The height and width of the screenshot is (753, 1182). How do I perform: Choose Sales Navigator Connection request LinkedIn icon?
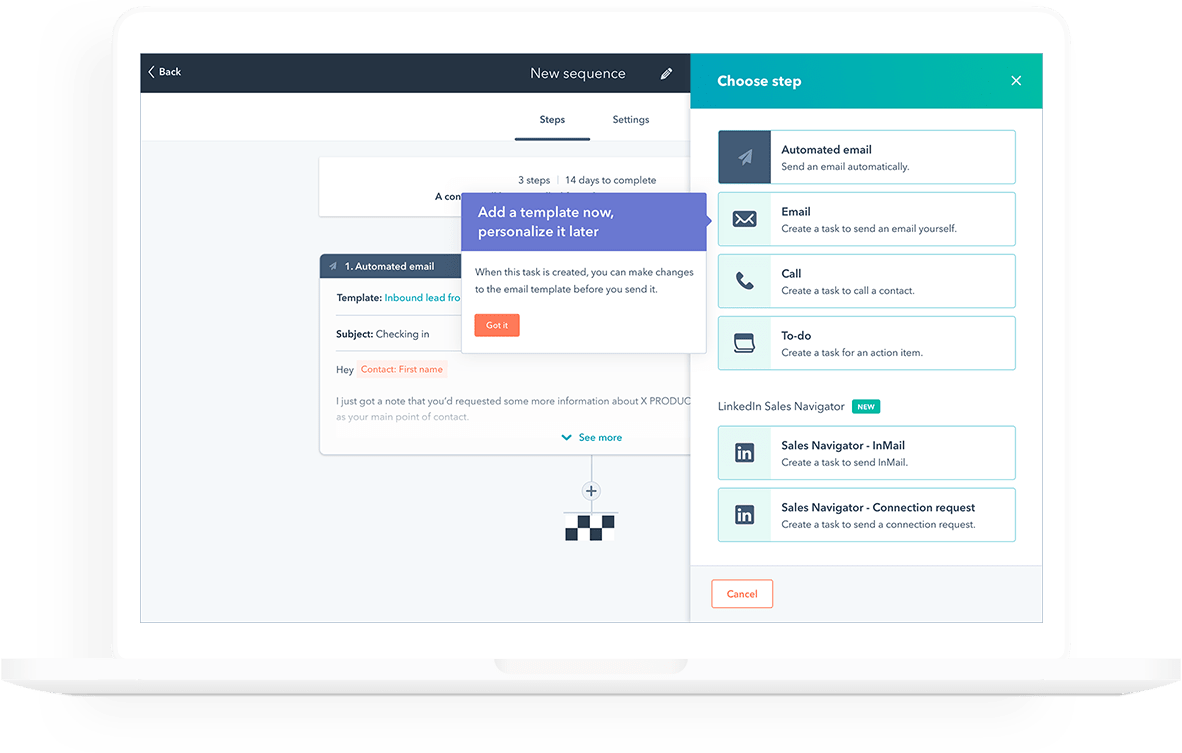(745, 515)
